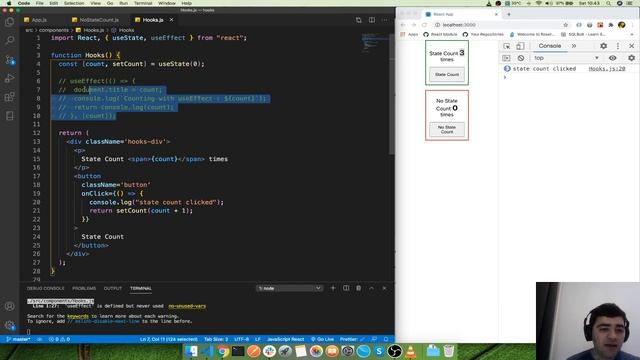Click the keywords link in terminal

78,316
